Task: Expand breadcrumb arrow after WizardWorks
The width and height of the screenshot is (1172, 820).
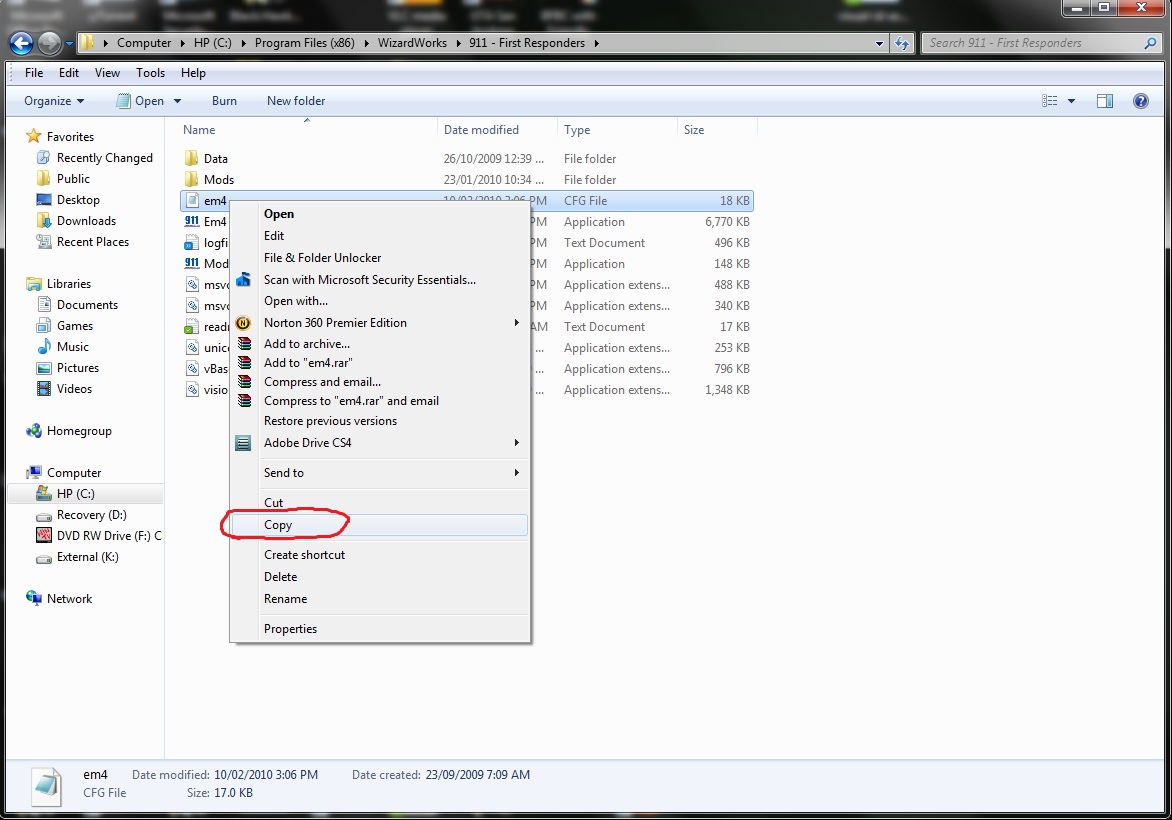Action: point(458,43)
